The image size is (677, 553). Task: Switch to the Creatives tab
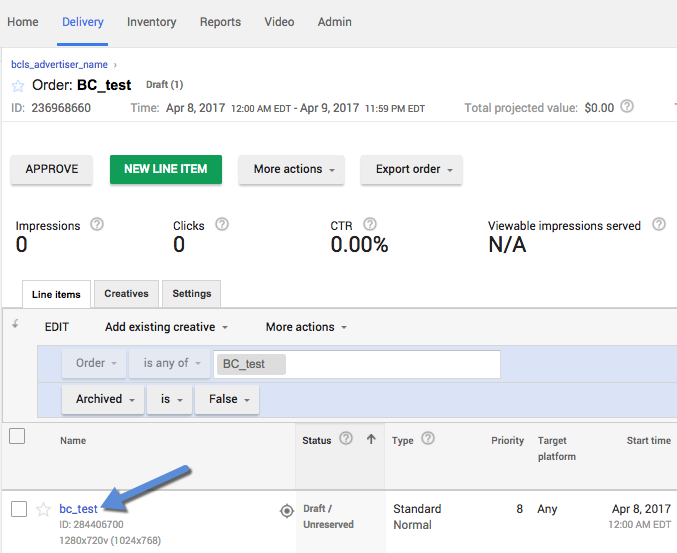click(126, 294)
